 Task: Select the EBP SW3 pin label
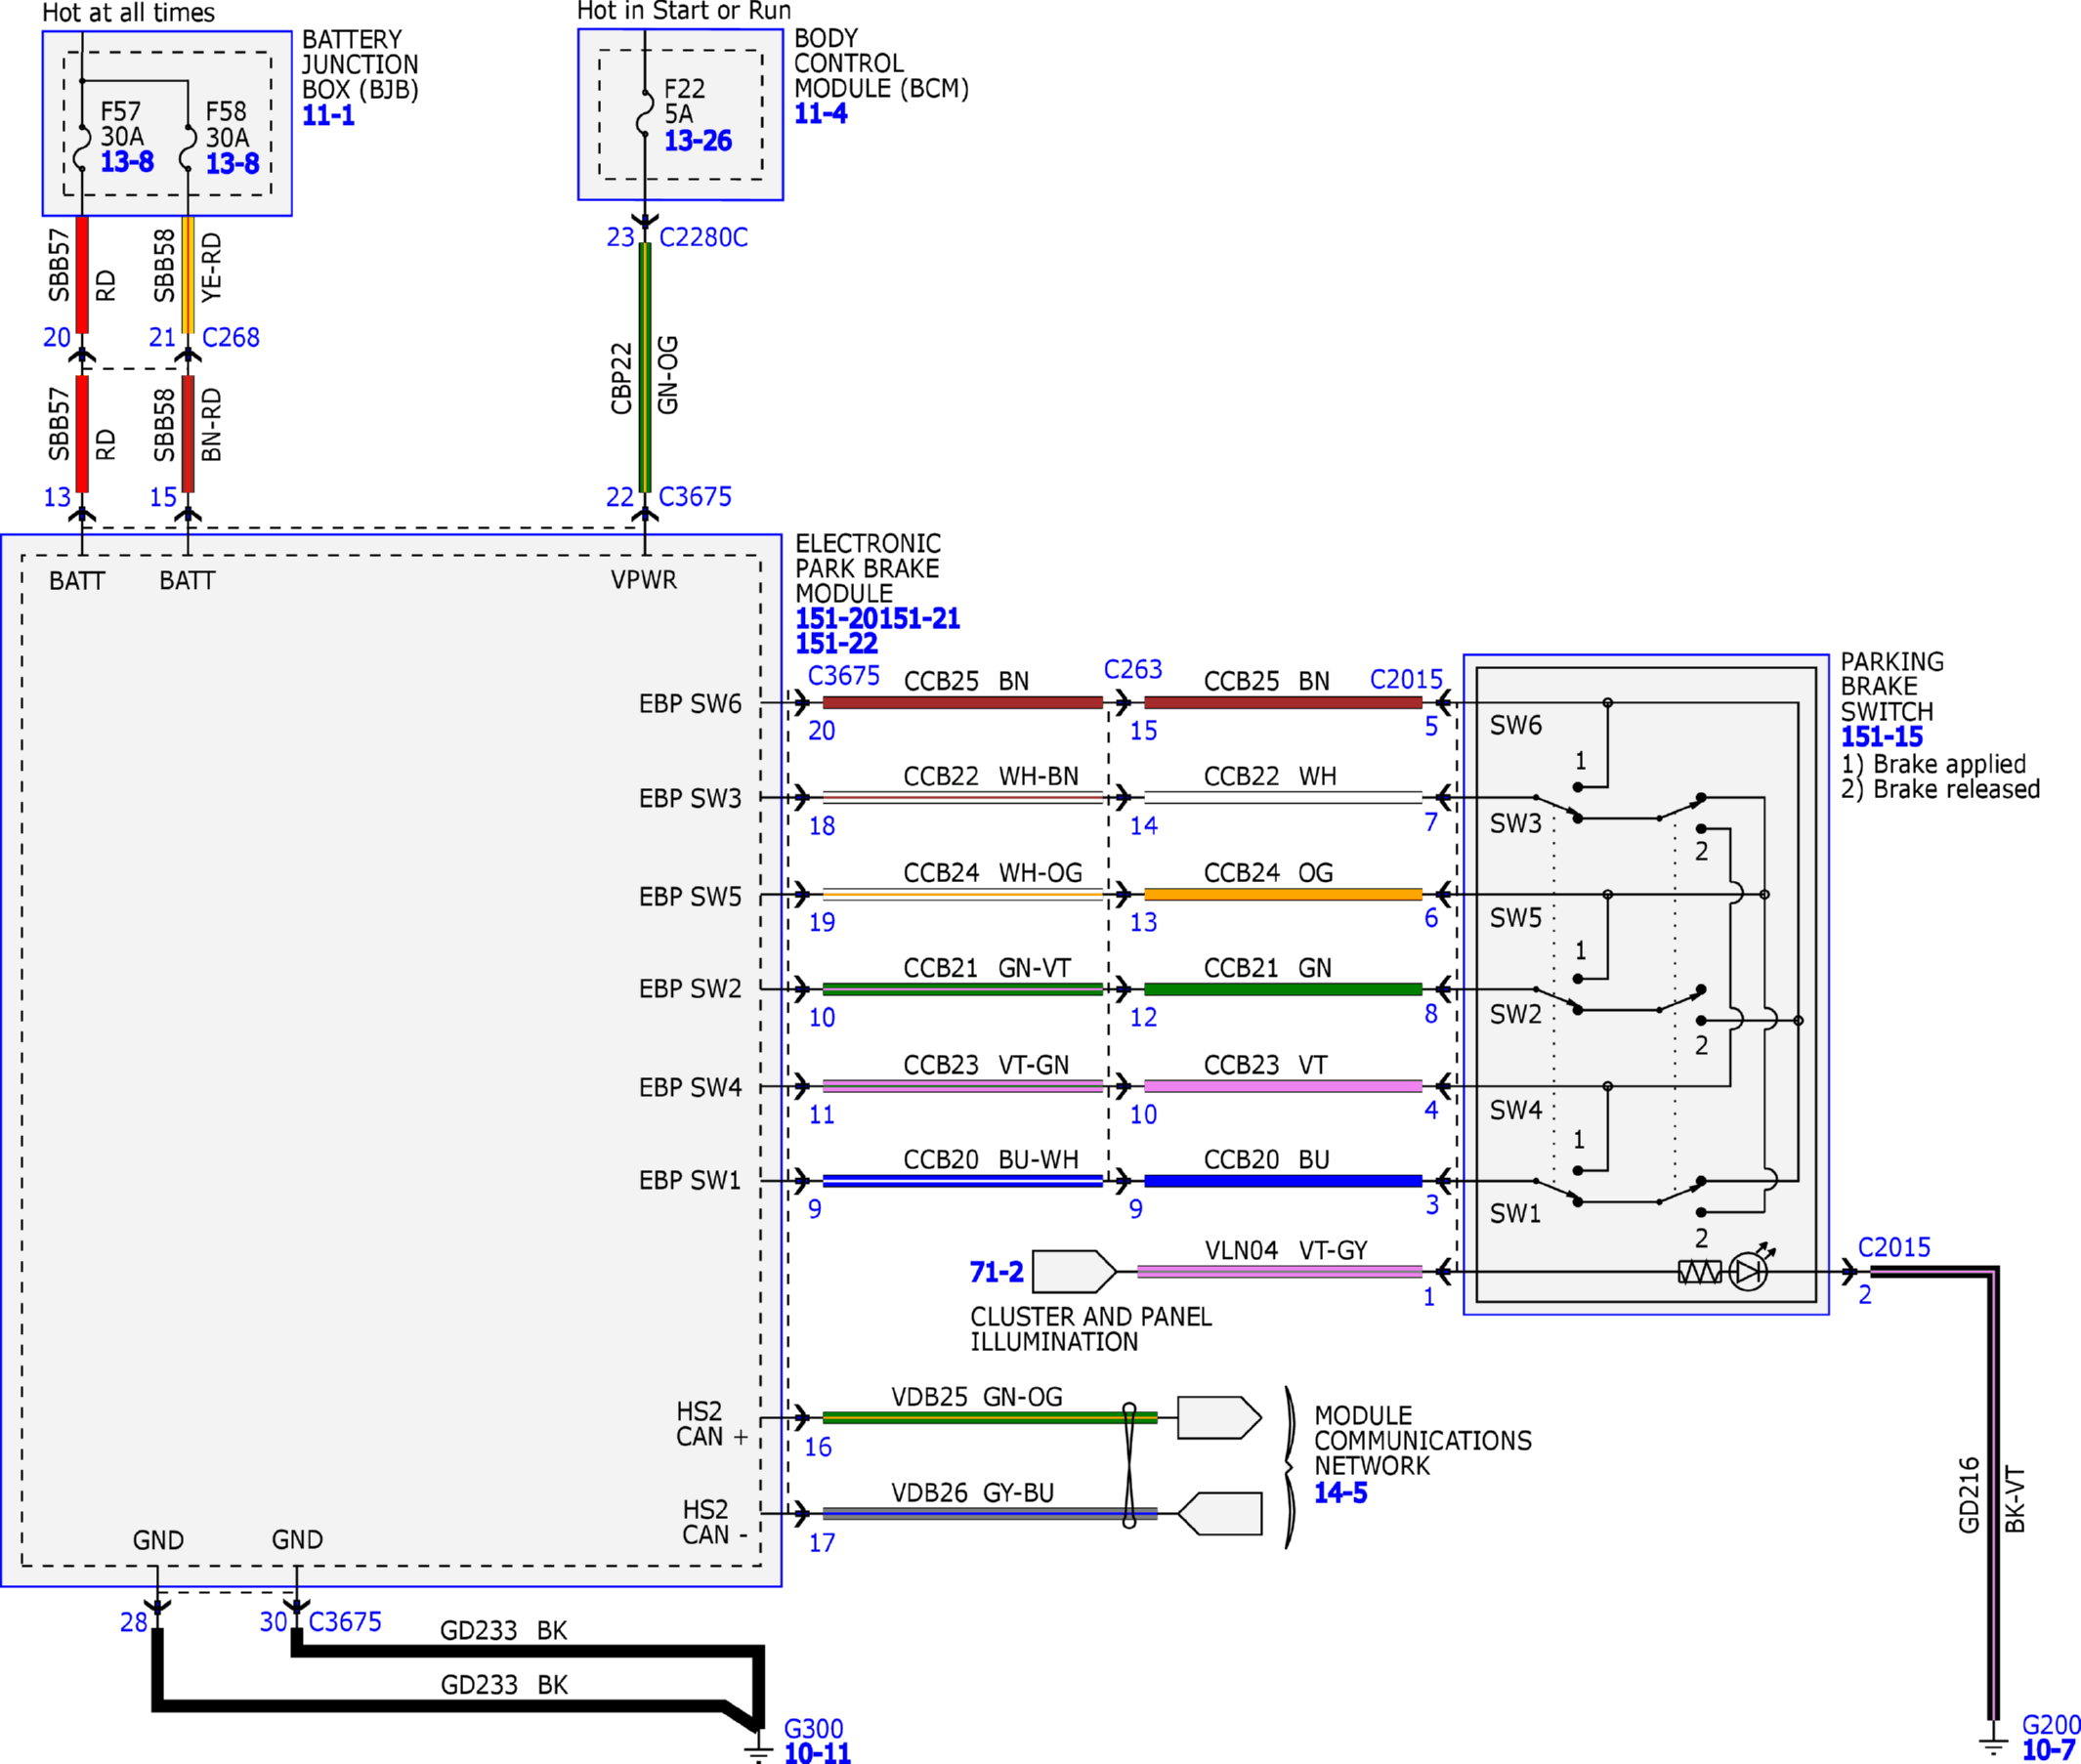[x=690, y=798]
